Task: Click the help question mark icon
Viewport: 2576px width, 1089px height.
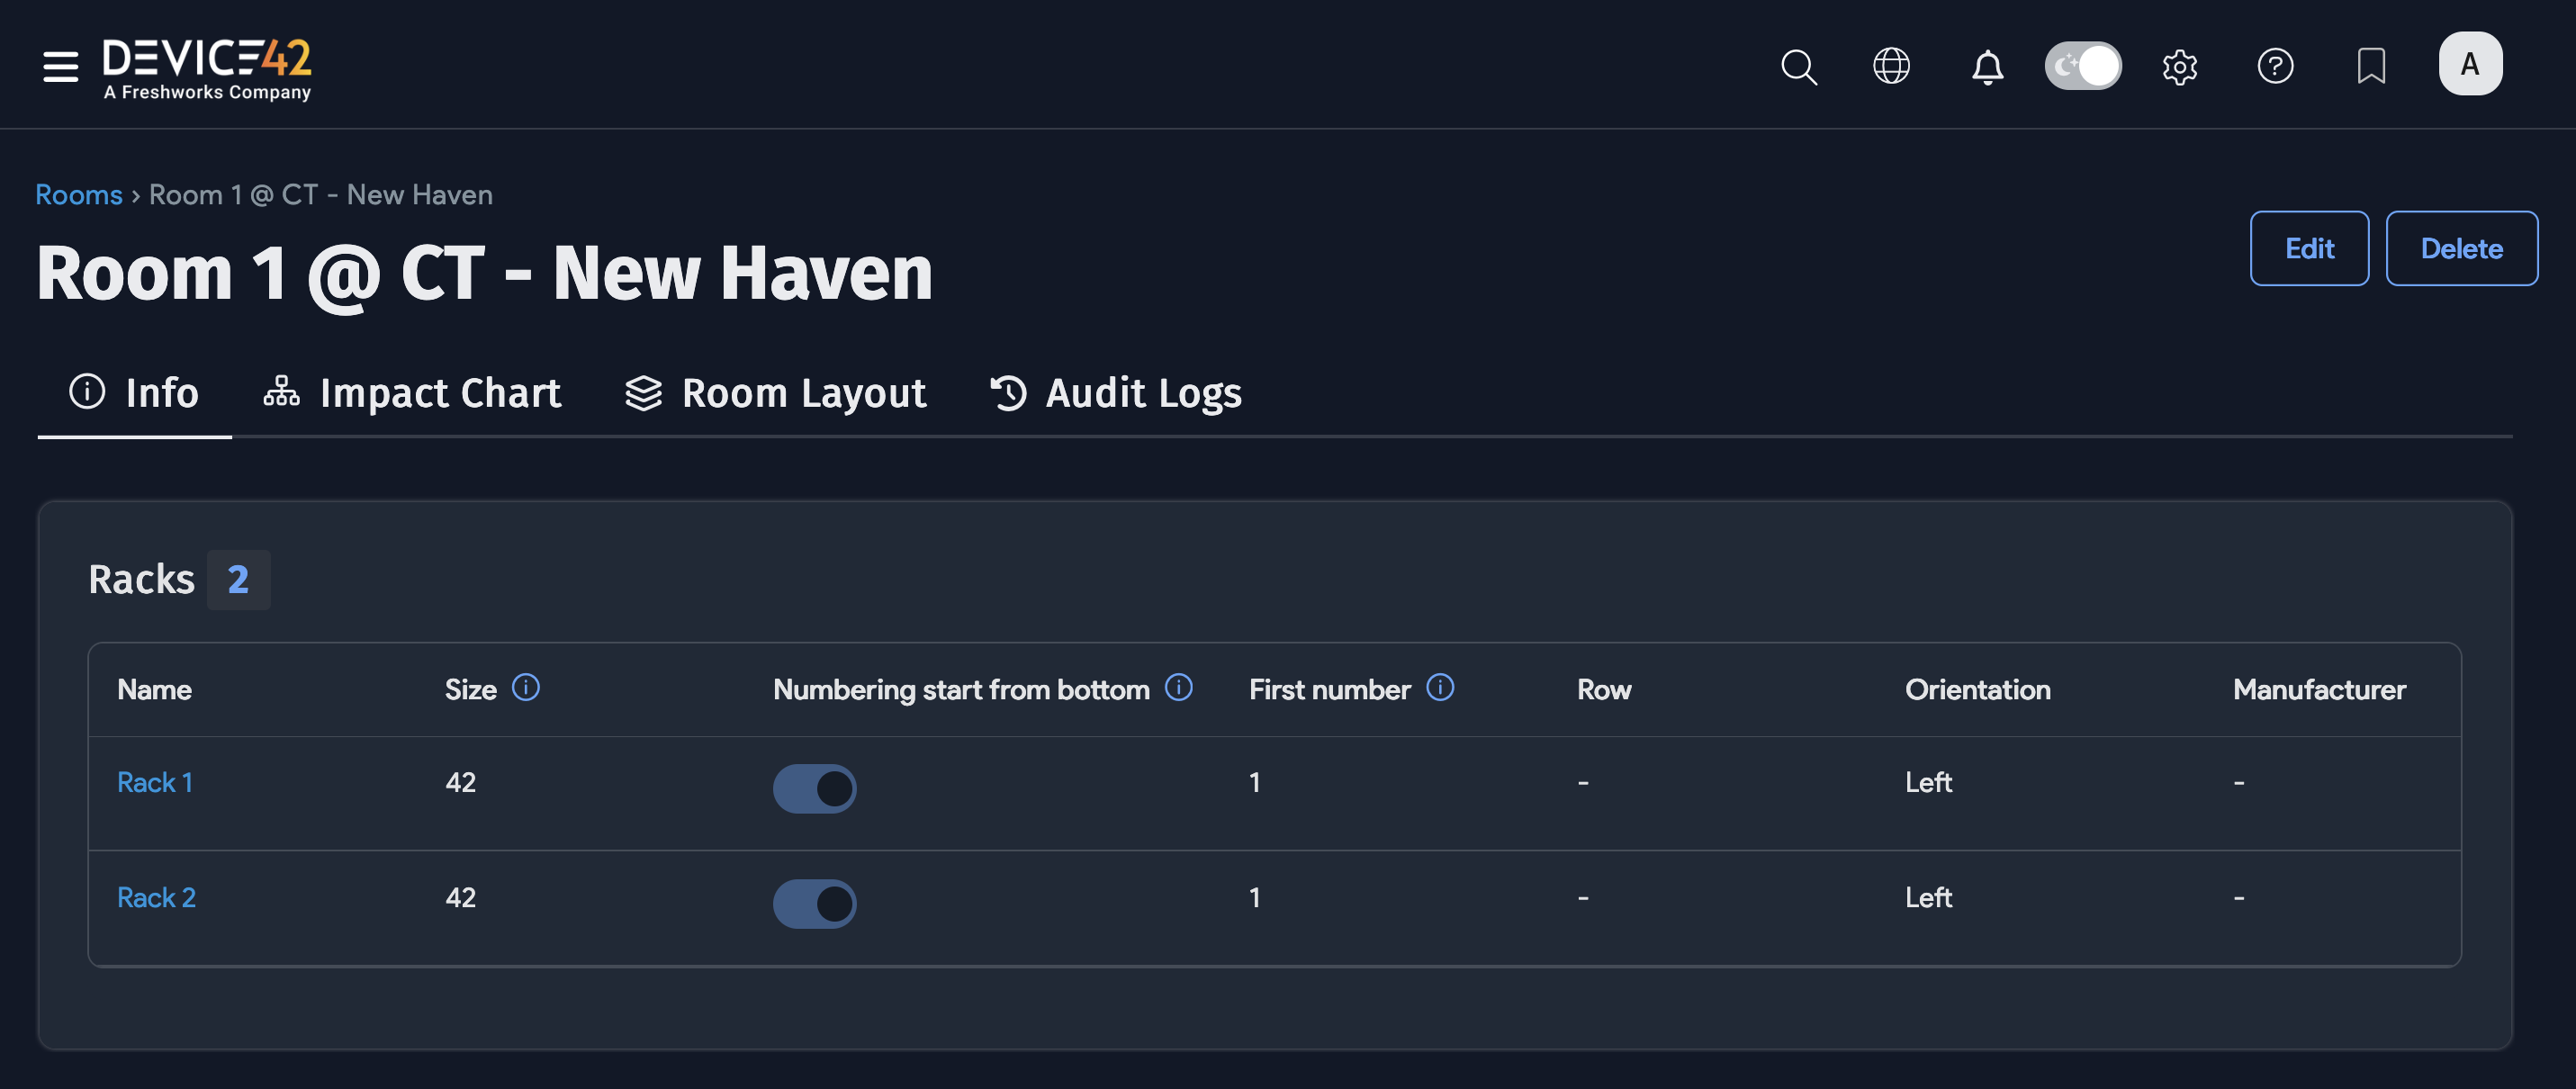Action: [2275, 67]
